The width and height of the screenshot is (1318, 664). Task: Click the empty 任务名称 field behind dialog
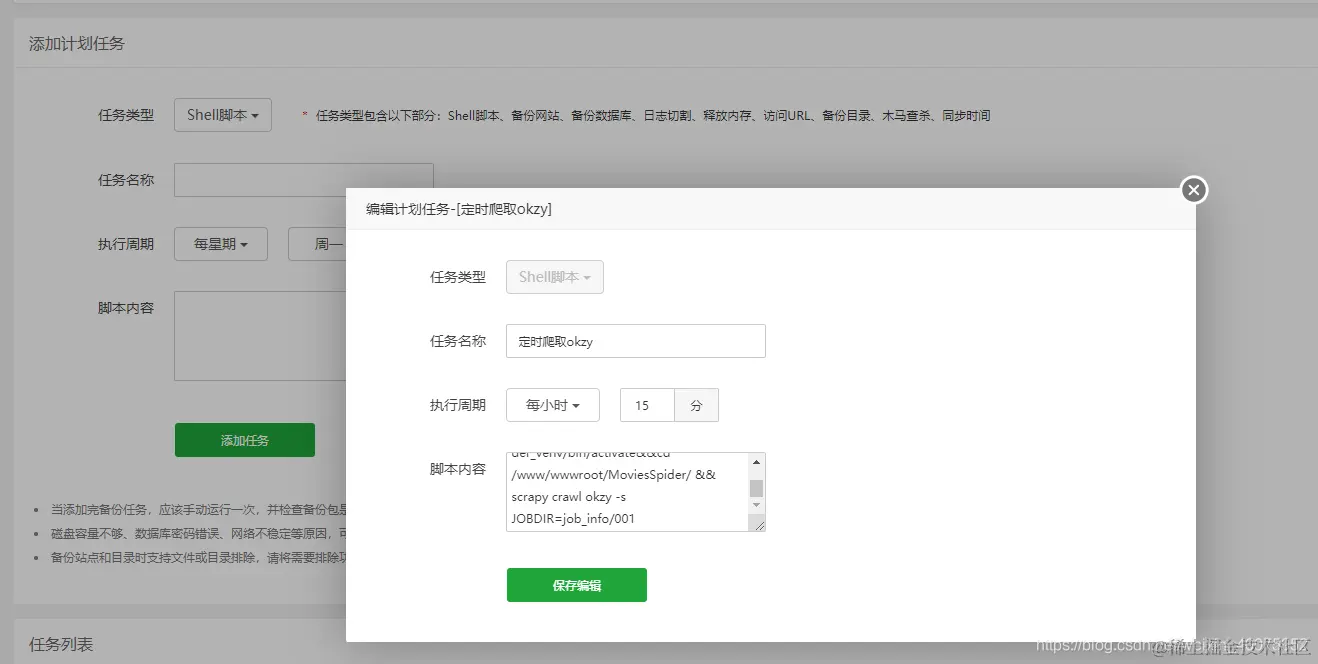[x=300, y=179]
